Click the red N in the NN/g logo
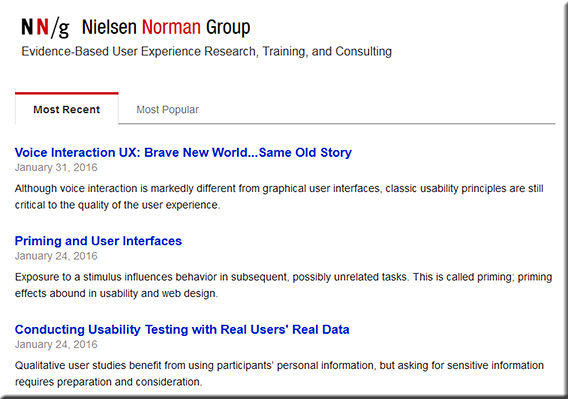The image size is (568, 399). pyautogui.click(x=42, y=27)
